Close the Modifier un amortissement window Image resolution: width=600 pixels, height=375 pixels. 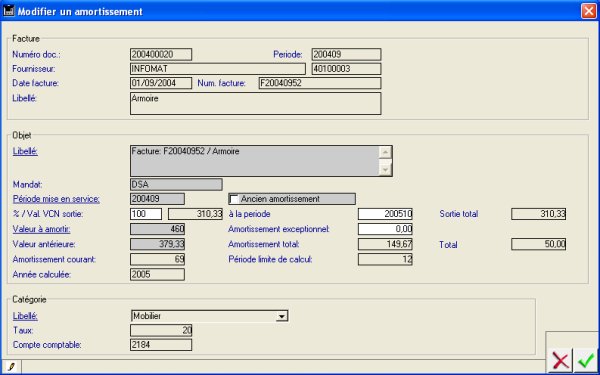click(x=589, y=11)
